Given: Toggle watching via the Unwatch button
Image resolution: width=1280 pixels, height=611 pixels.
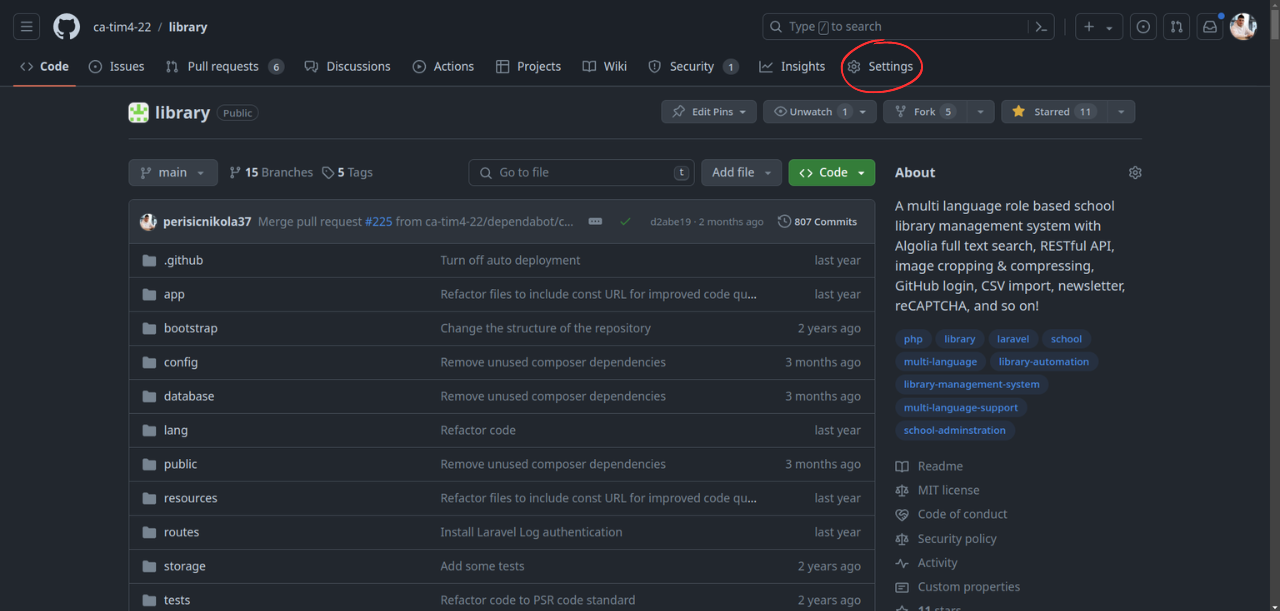Looking at the screenshot, I should coord(812,111).
